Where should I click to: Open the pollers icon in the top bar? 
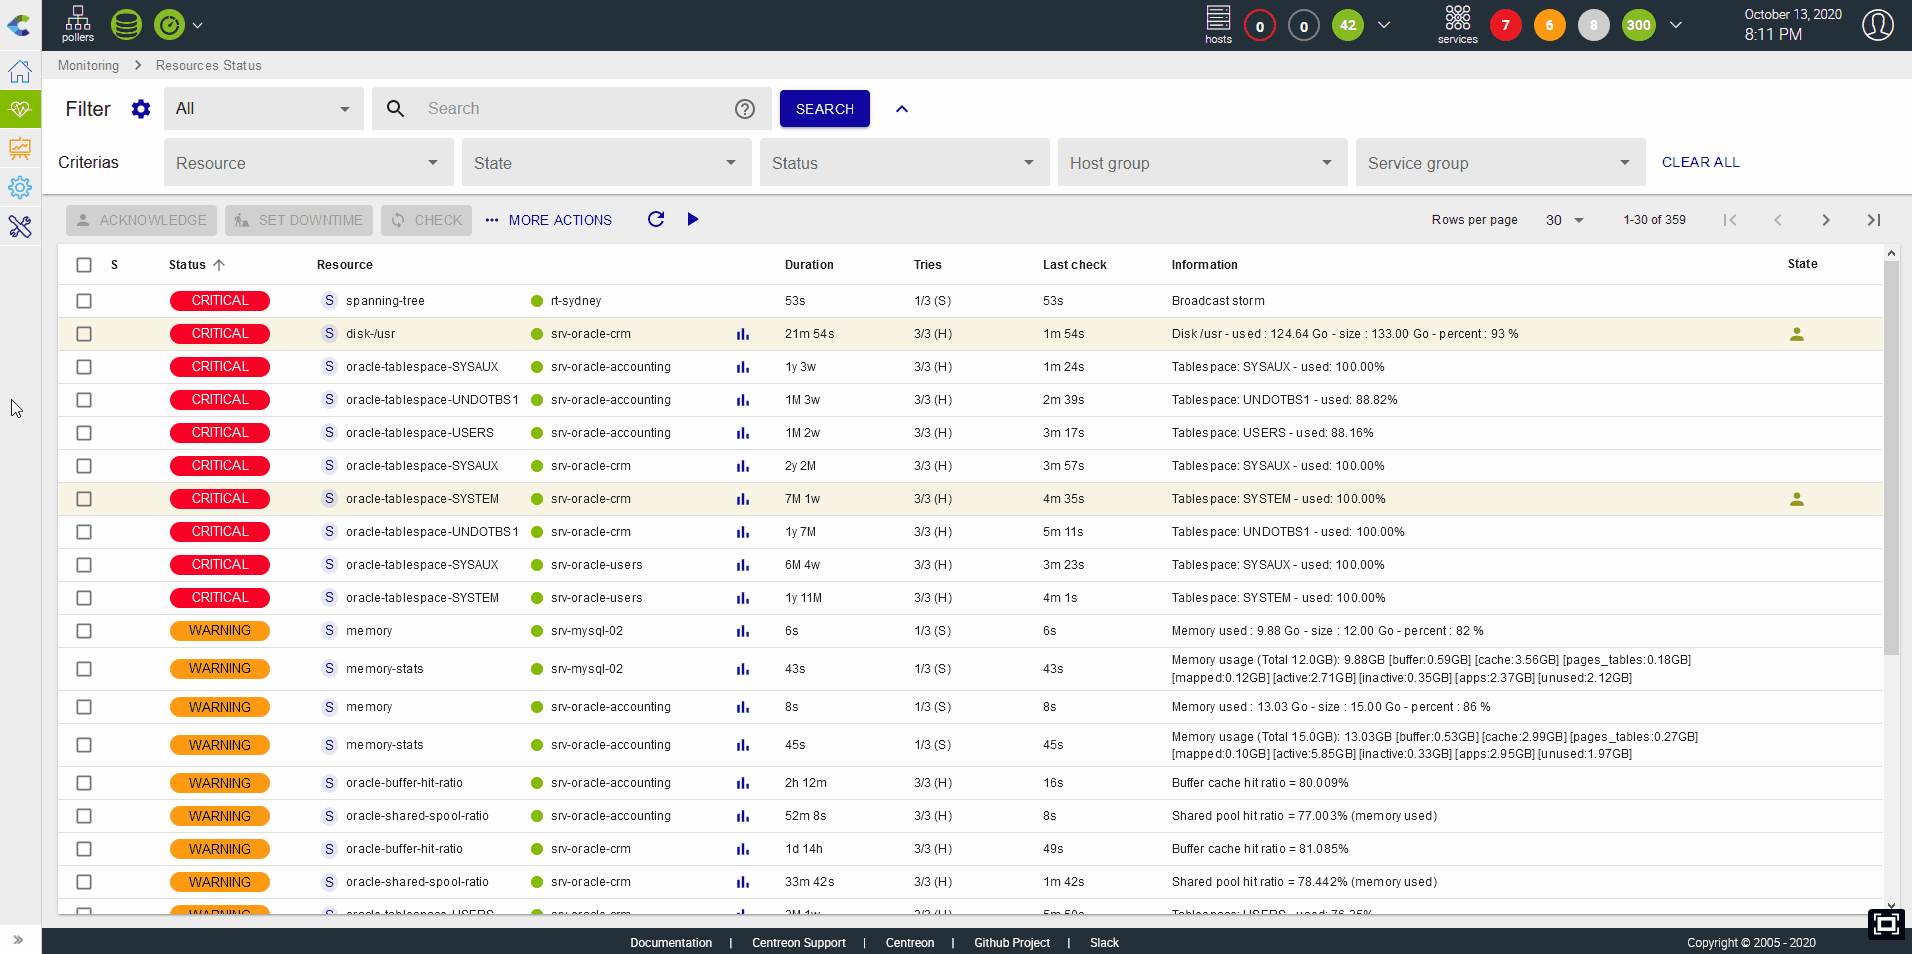click(x=77, y=24)
